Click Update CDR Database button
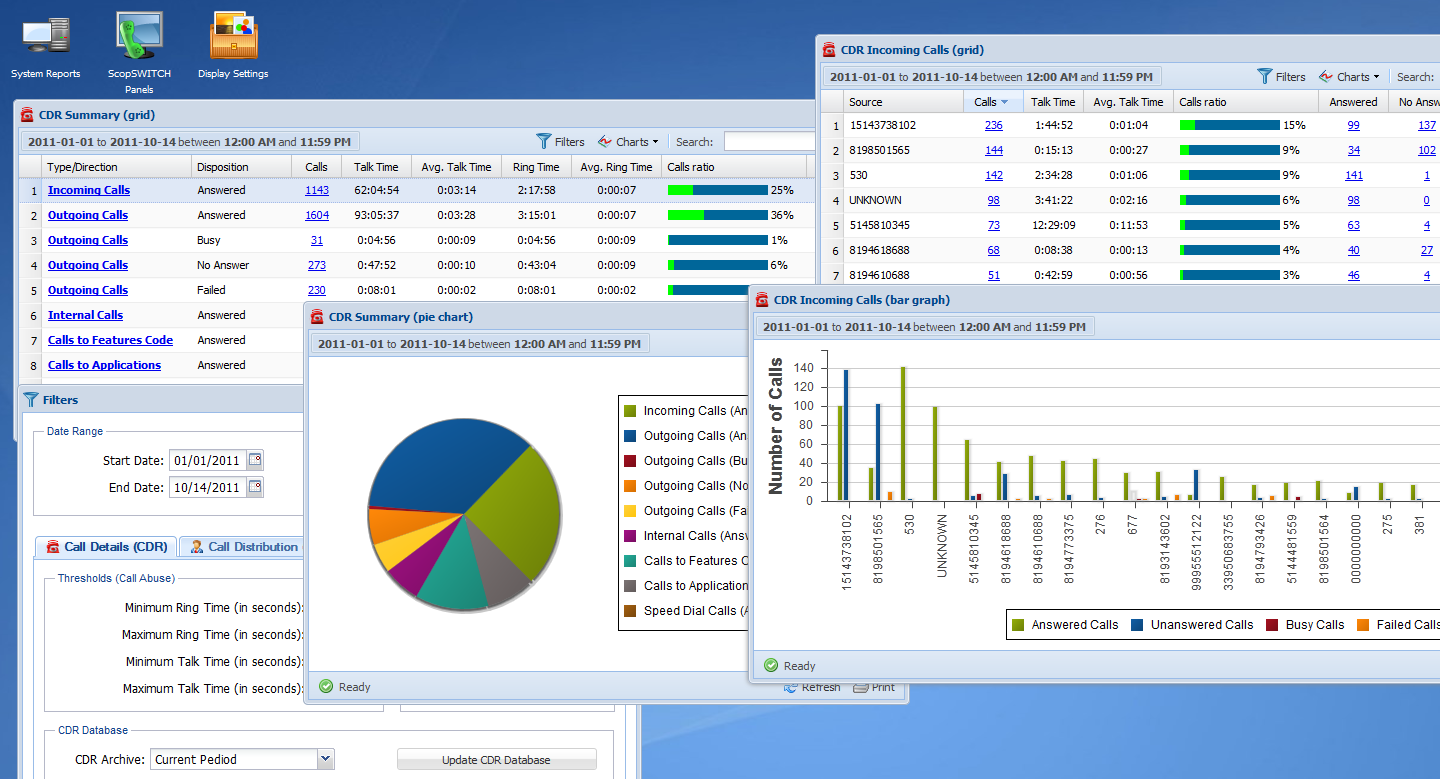This screenshot has height=779, width=1440. coord(496,760)
